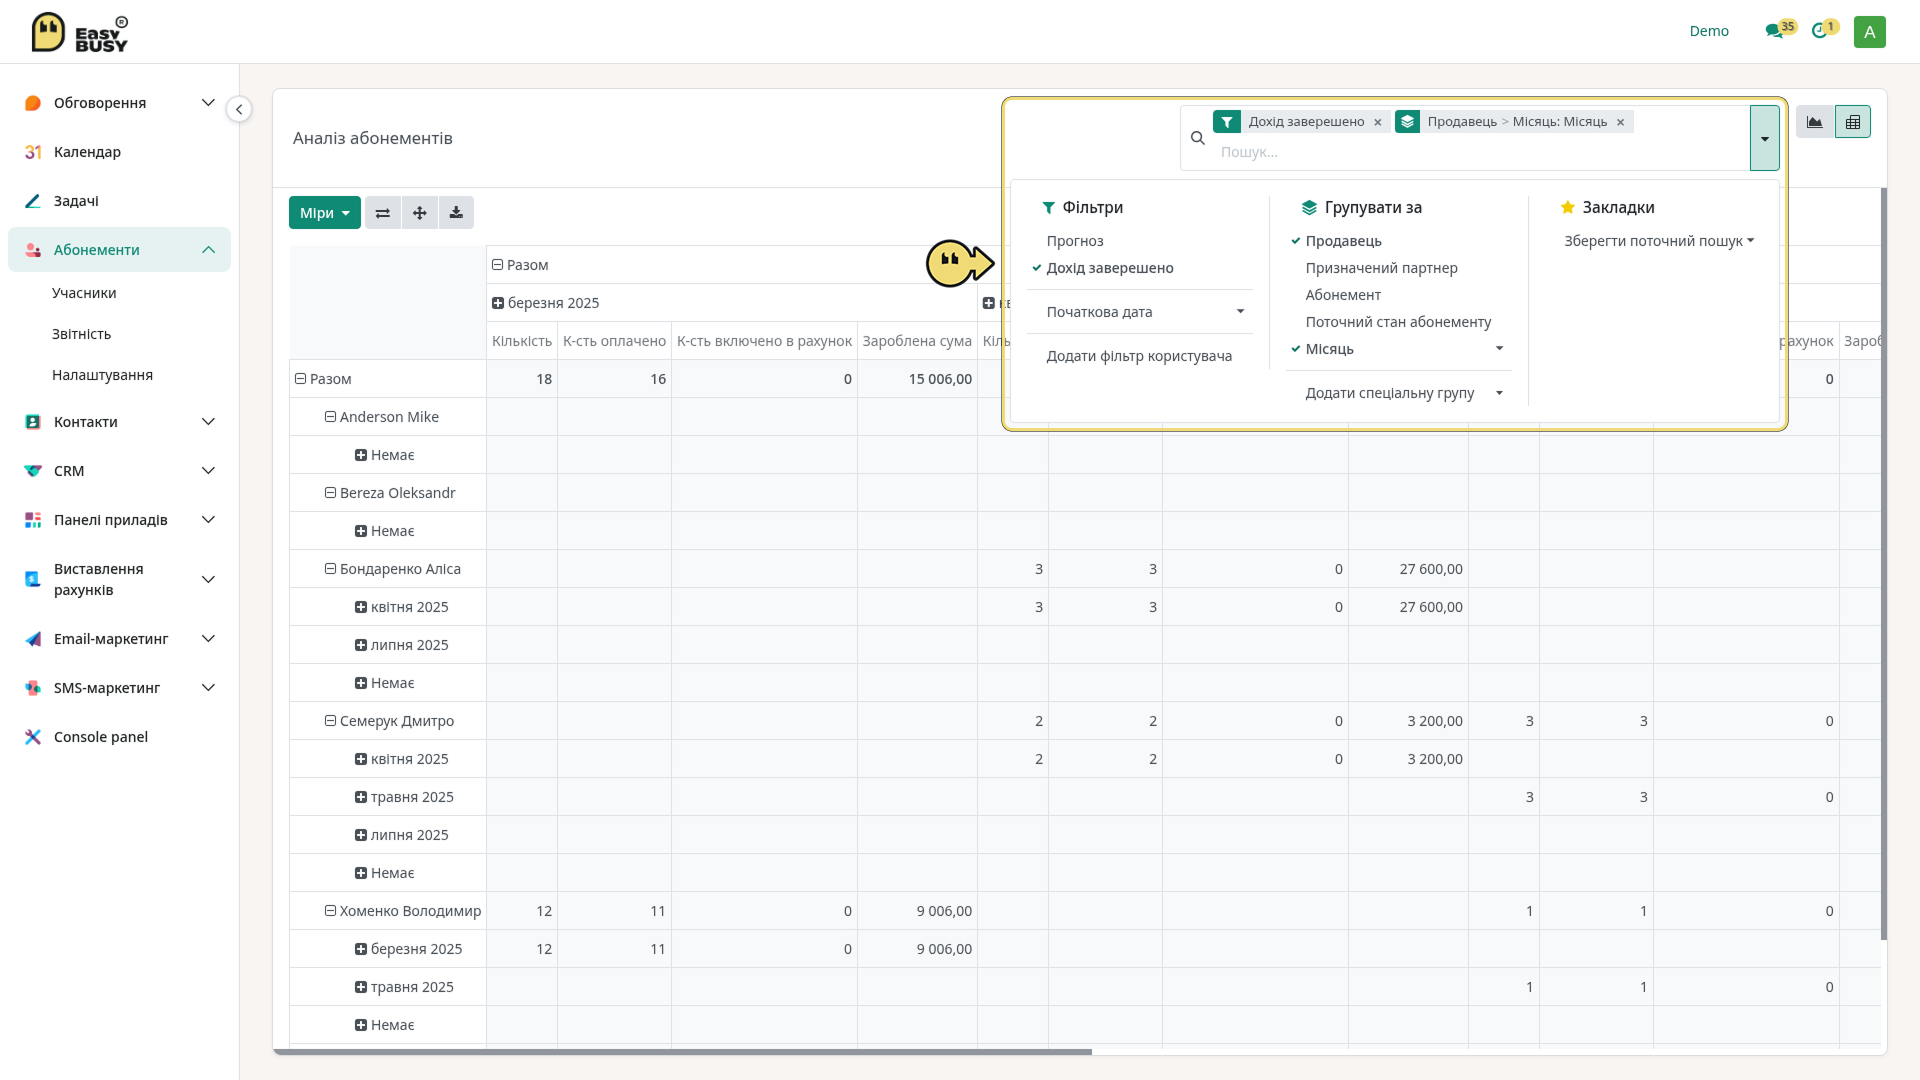Screen dimensions: 1920x1080
Task: Group by Призначений партнер
Action: (1381, 268)
